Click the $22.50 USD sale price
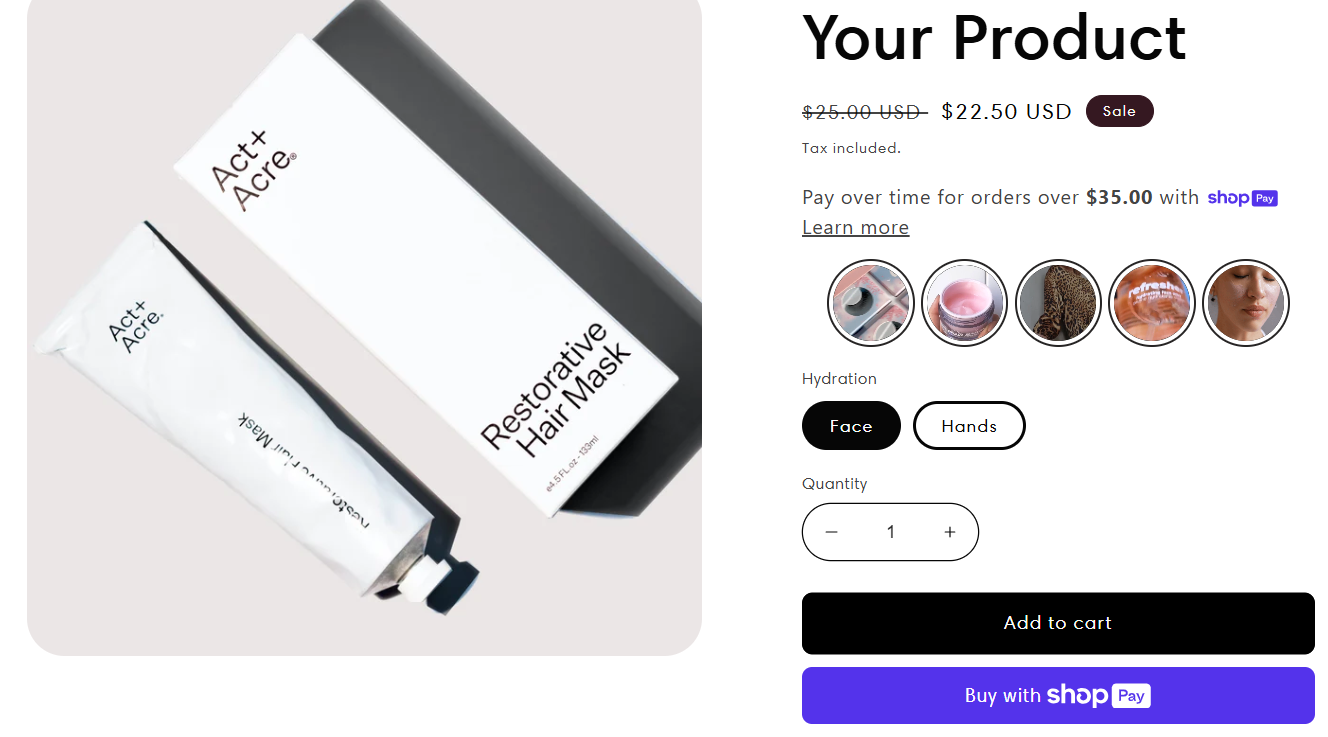Image resolution: width=1328 pixels, height=737 pixels. coord(1006,112)
